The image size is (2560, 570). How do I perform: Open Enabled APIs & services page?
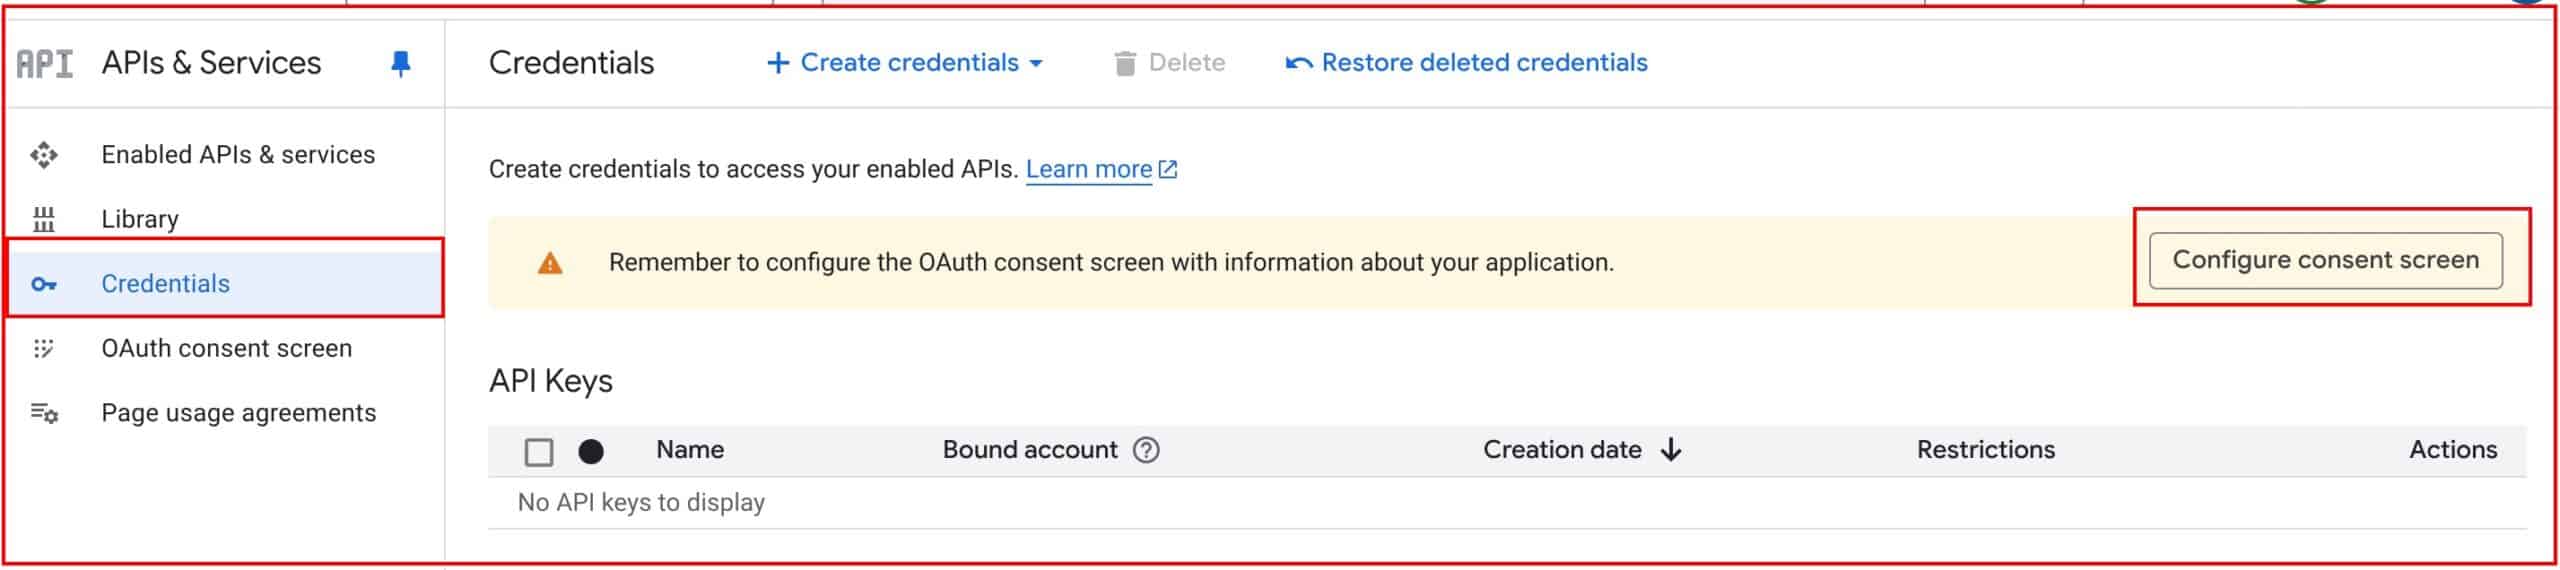[238, 155]
